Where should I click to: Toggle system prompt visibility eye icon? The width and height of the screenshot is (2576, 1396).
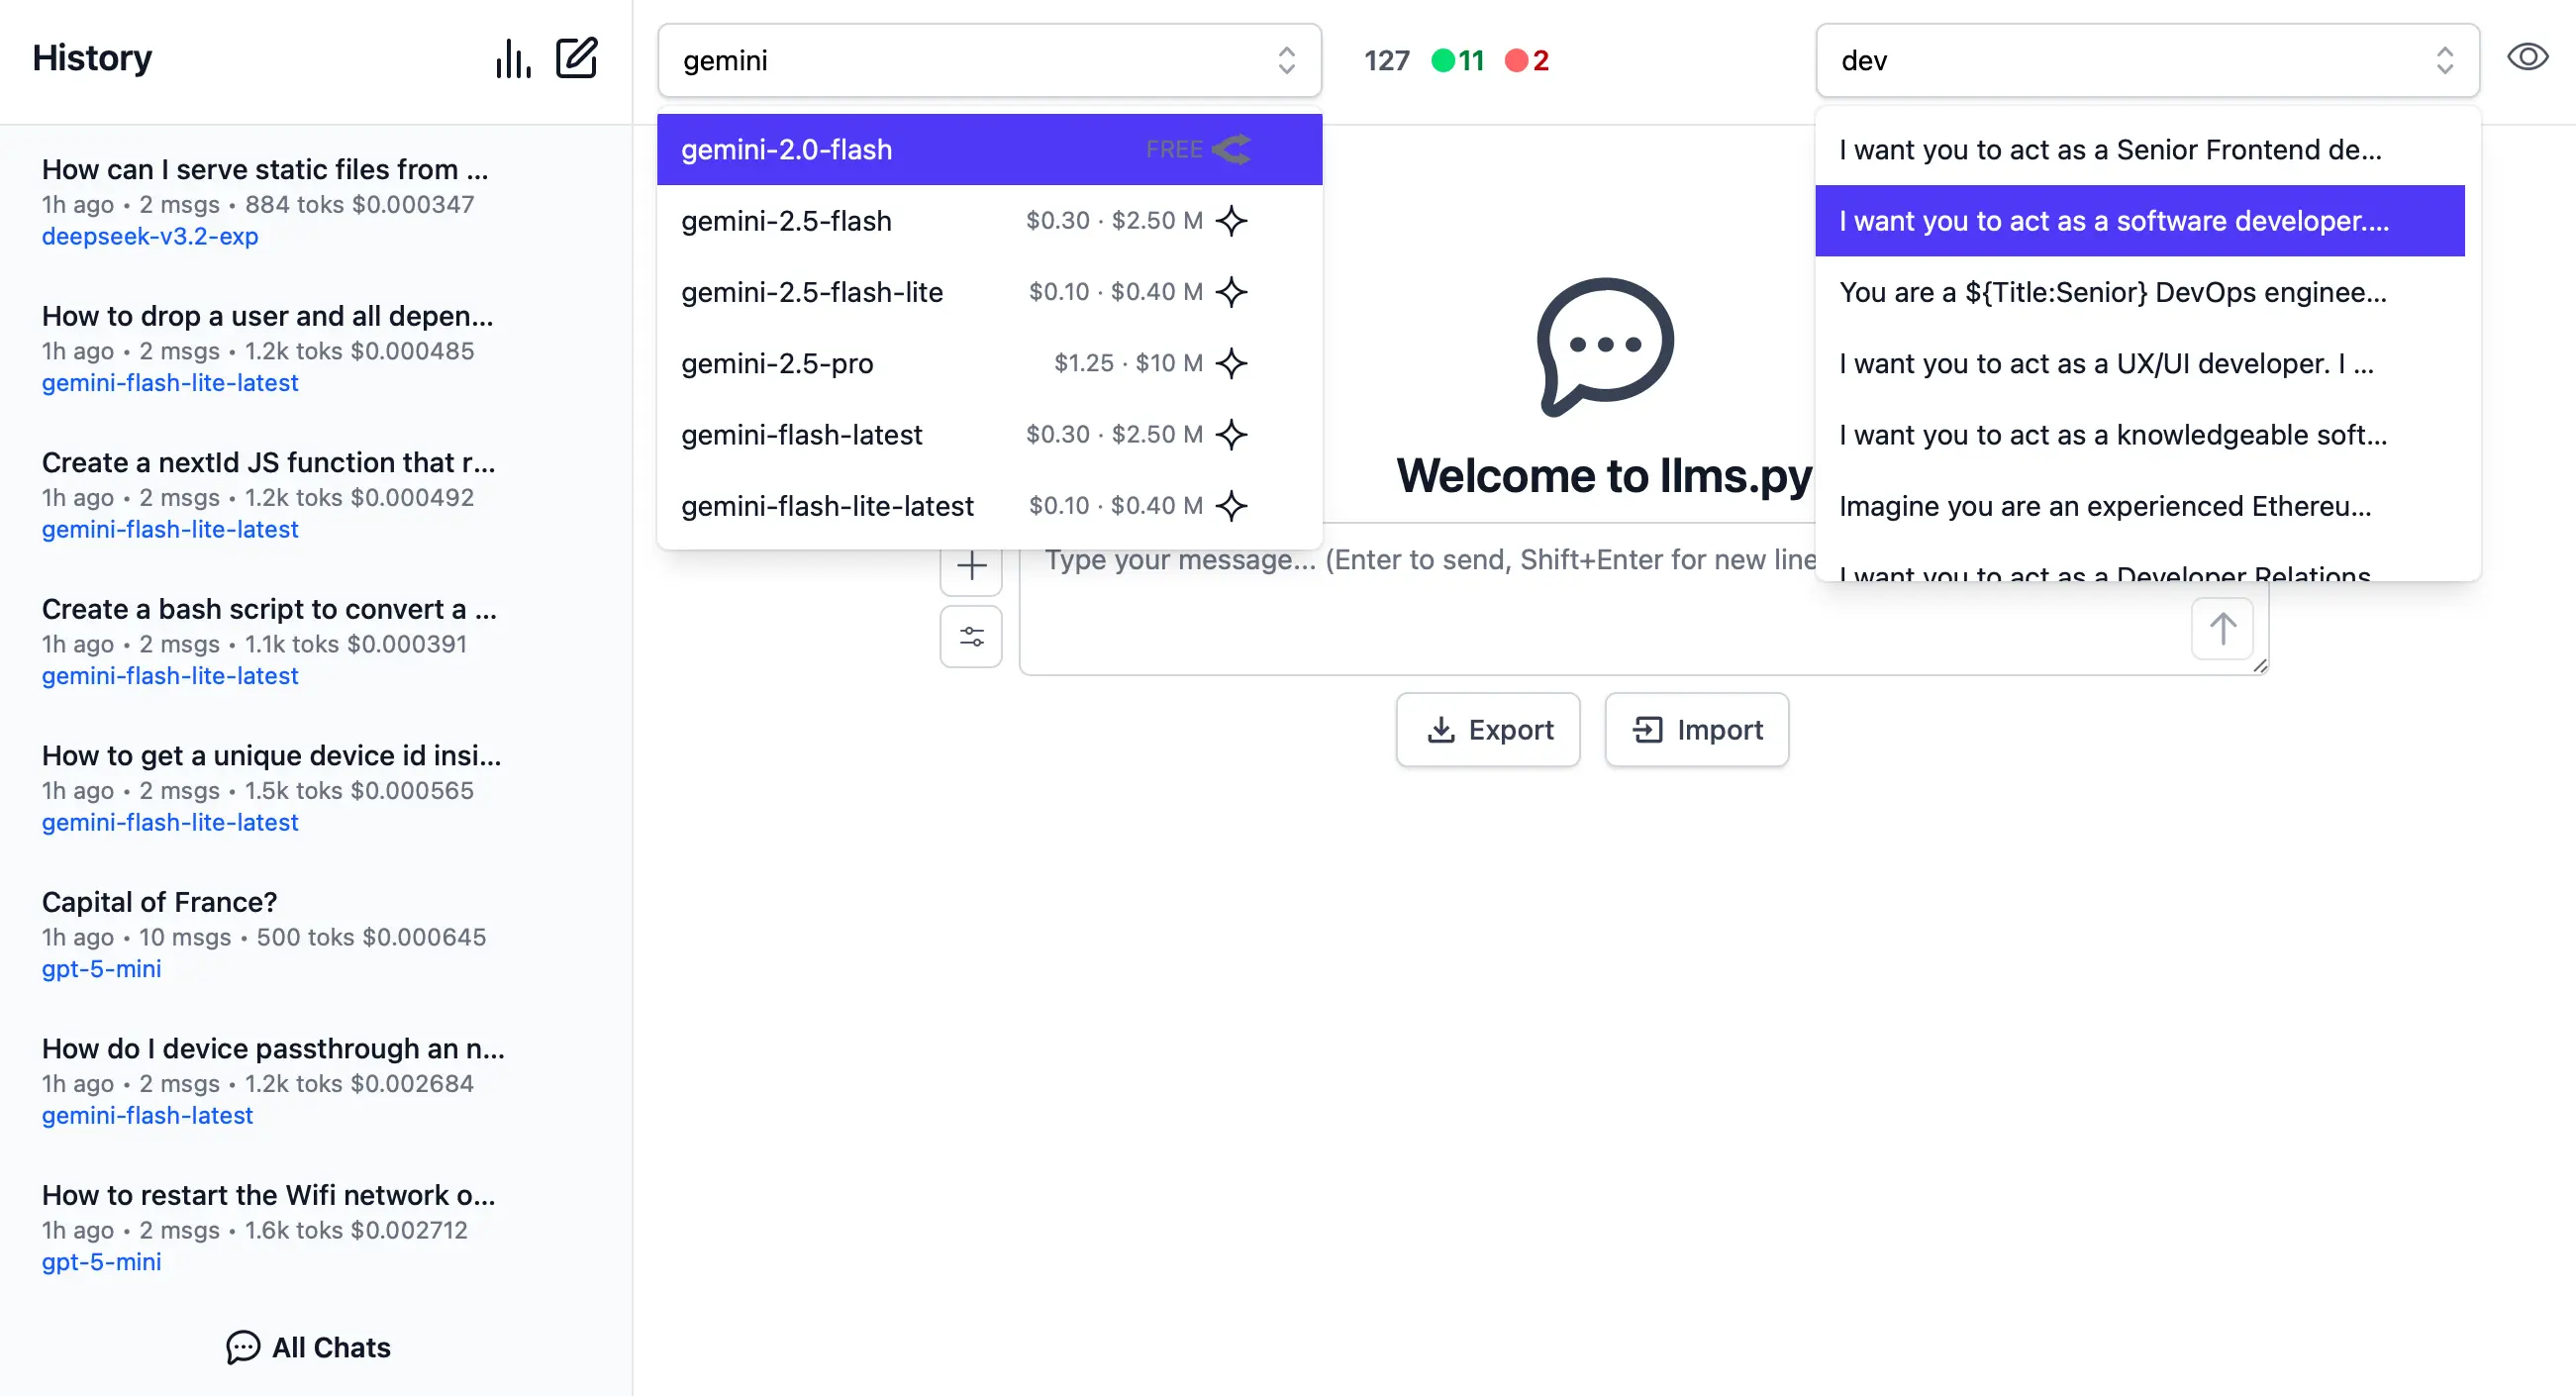[x=2527, y=58]
